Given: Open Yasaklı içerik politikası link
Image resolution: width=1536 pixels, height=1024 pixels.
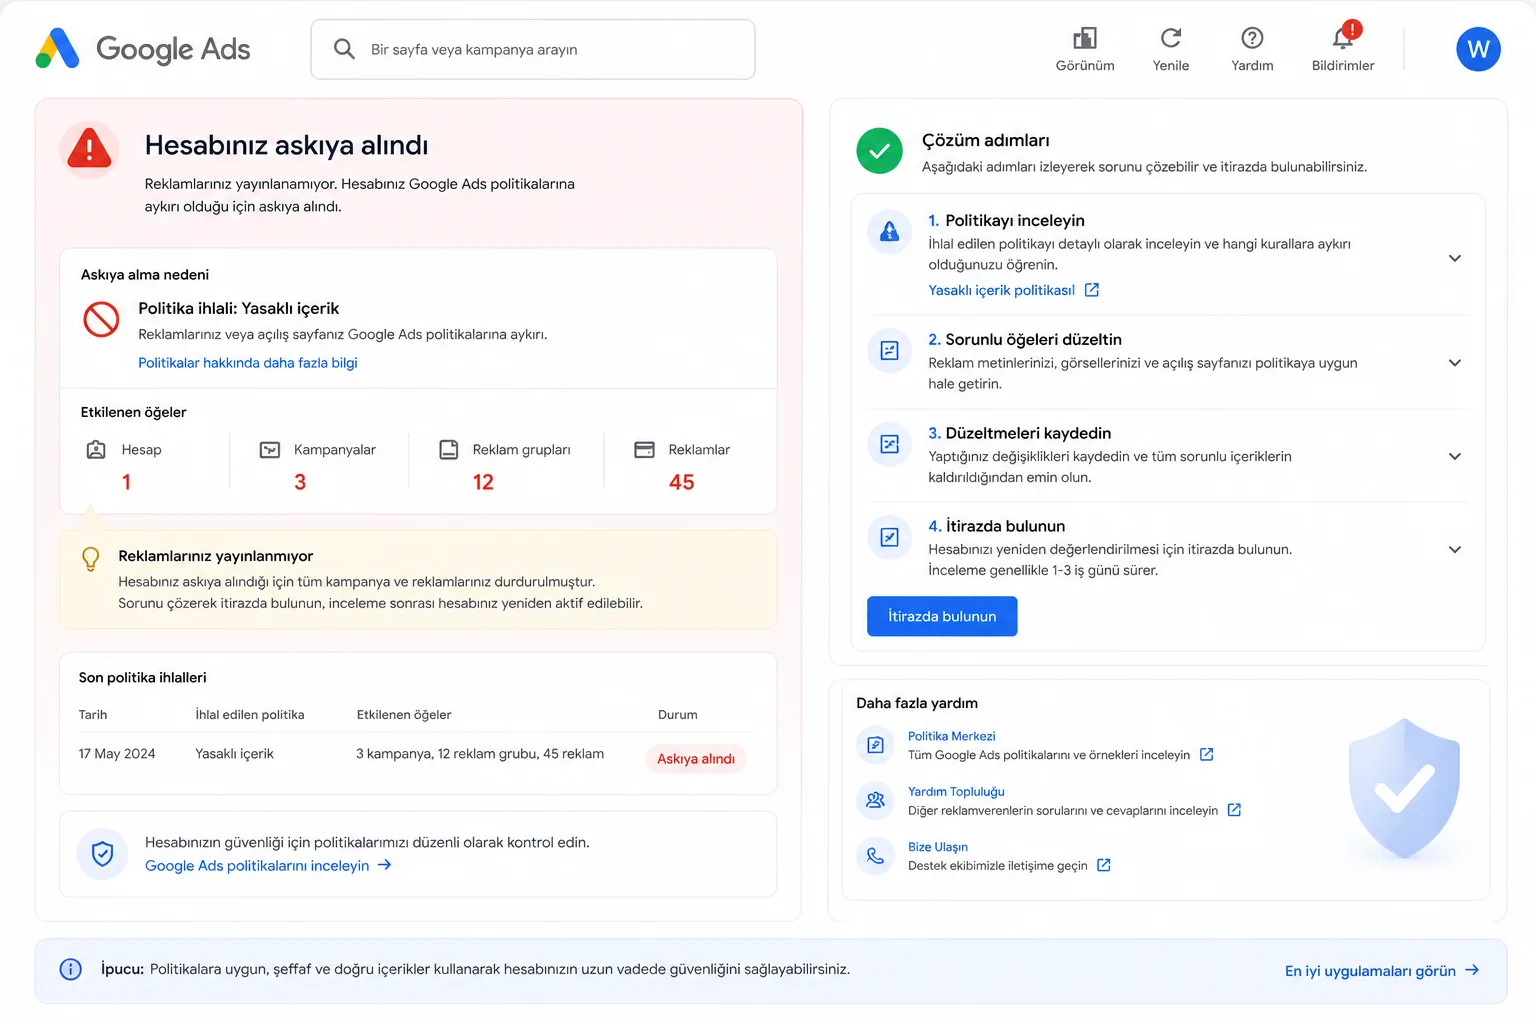Looking at the screenshot, I should tap(1002, 290).
